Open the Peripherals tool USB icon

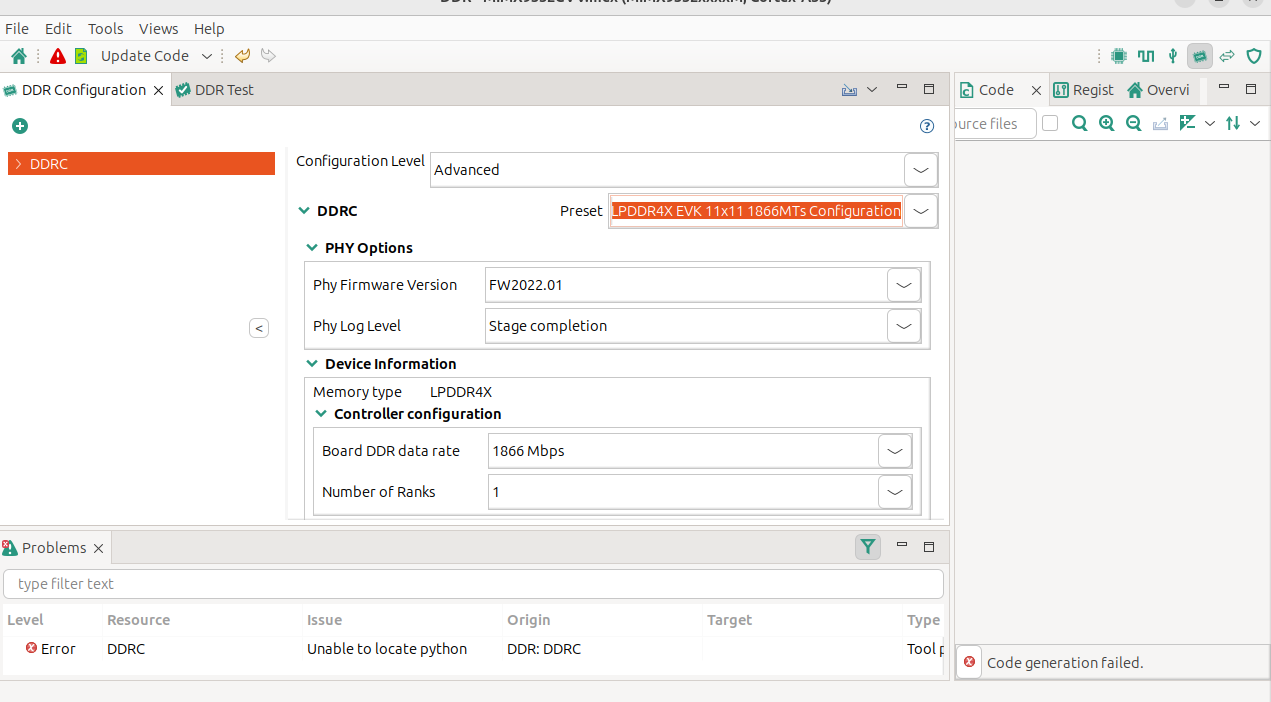pos(1173,56)
